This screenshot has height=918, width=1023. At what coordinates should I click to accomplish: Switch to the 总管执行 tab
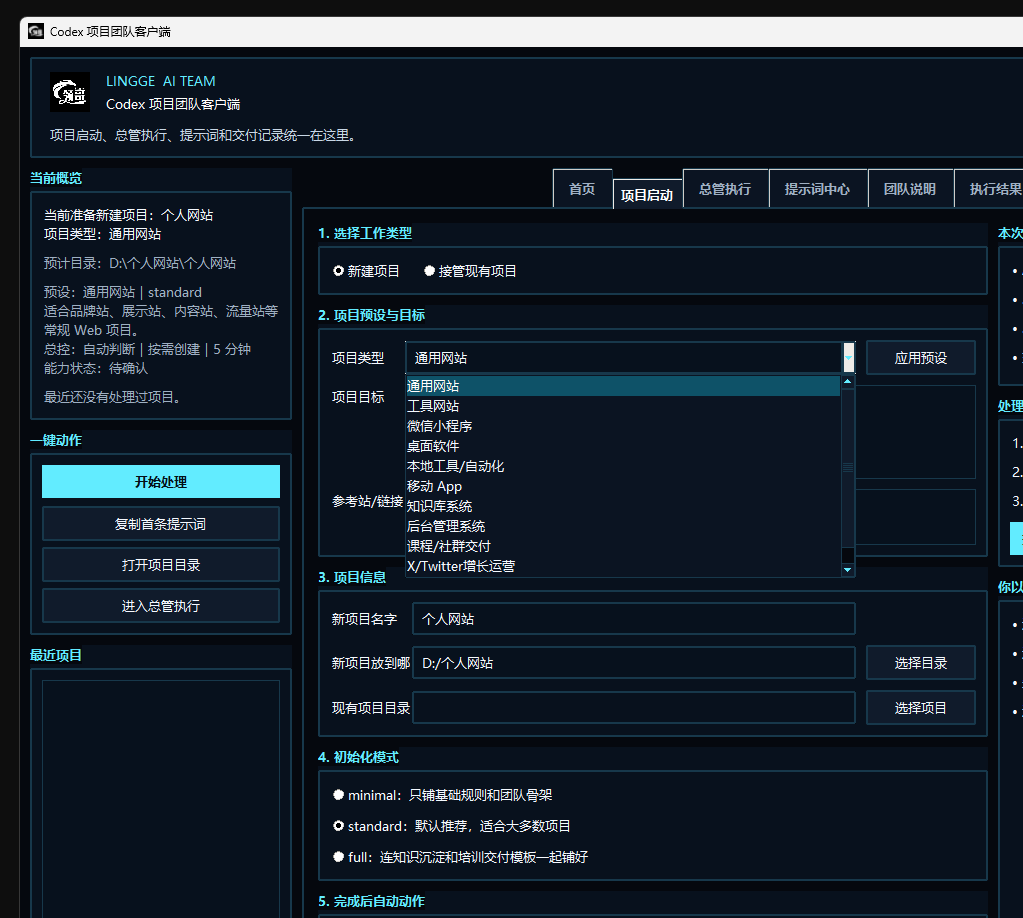(x=725, y=189)
